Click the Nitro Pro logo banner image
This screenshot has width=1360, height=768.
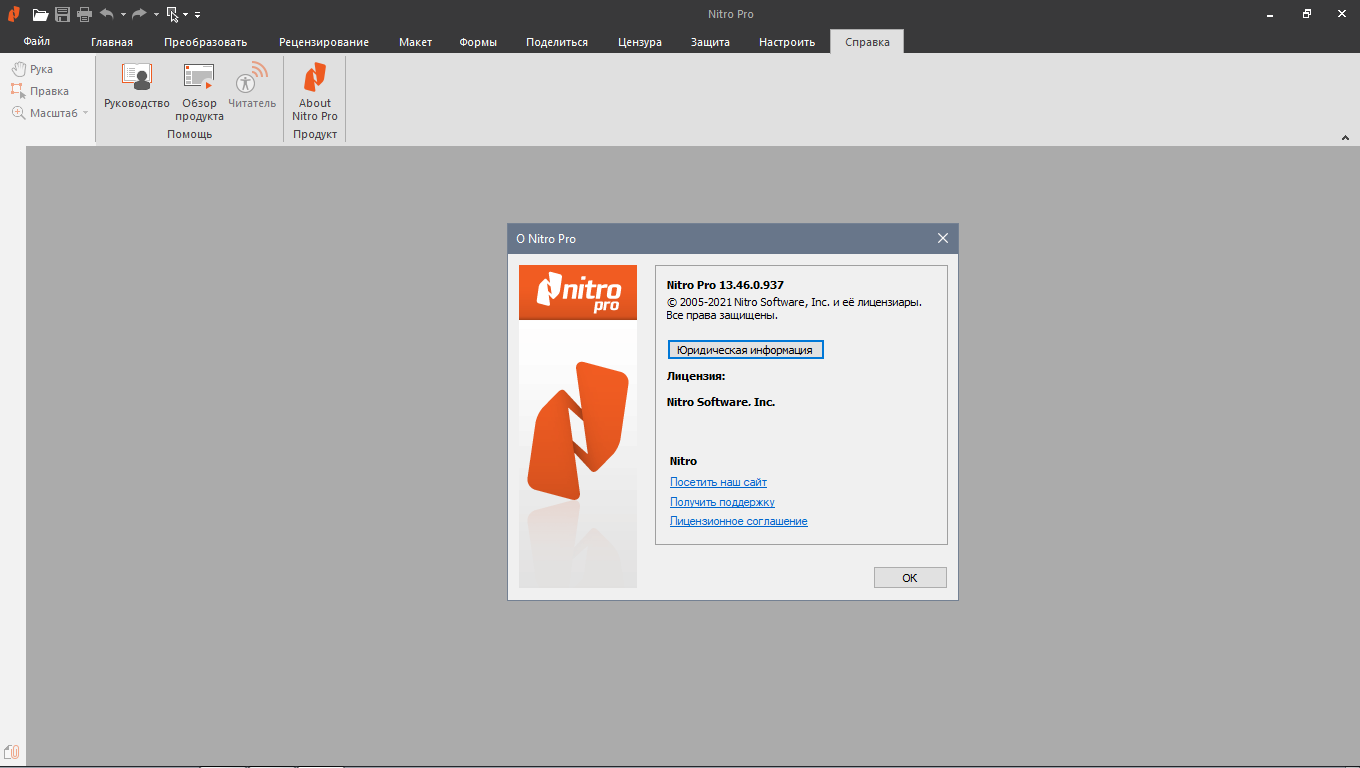[x=578, y=292]
